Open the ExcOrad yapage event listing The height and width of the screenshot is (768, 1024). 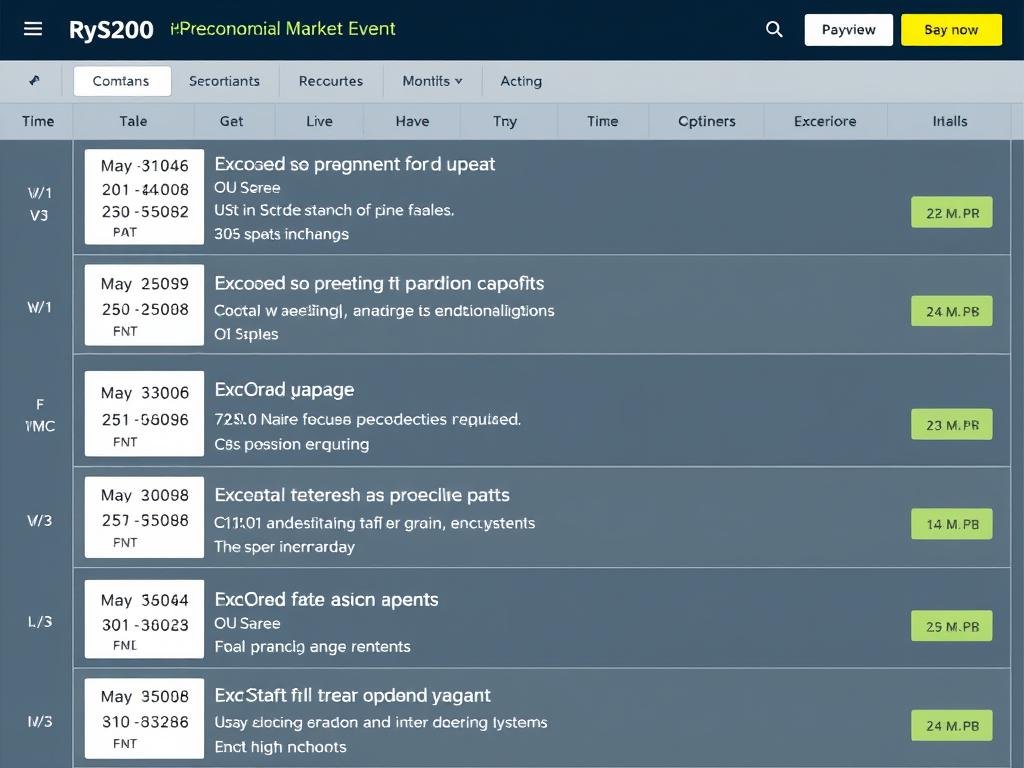283,389
